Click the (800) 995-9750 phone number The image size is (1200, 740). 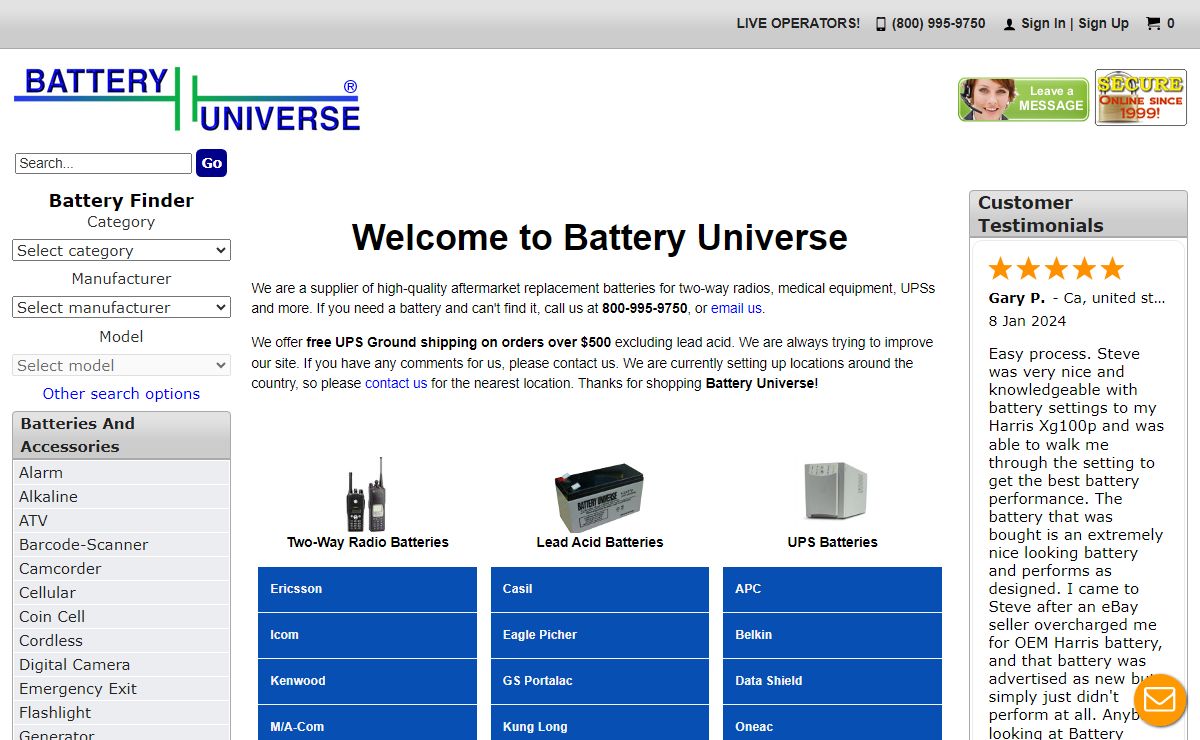coord(938,23)
